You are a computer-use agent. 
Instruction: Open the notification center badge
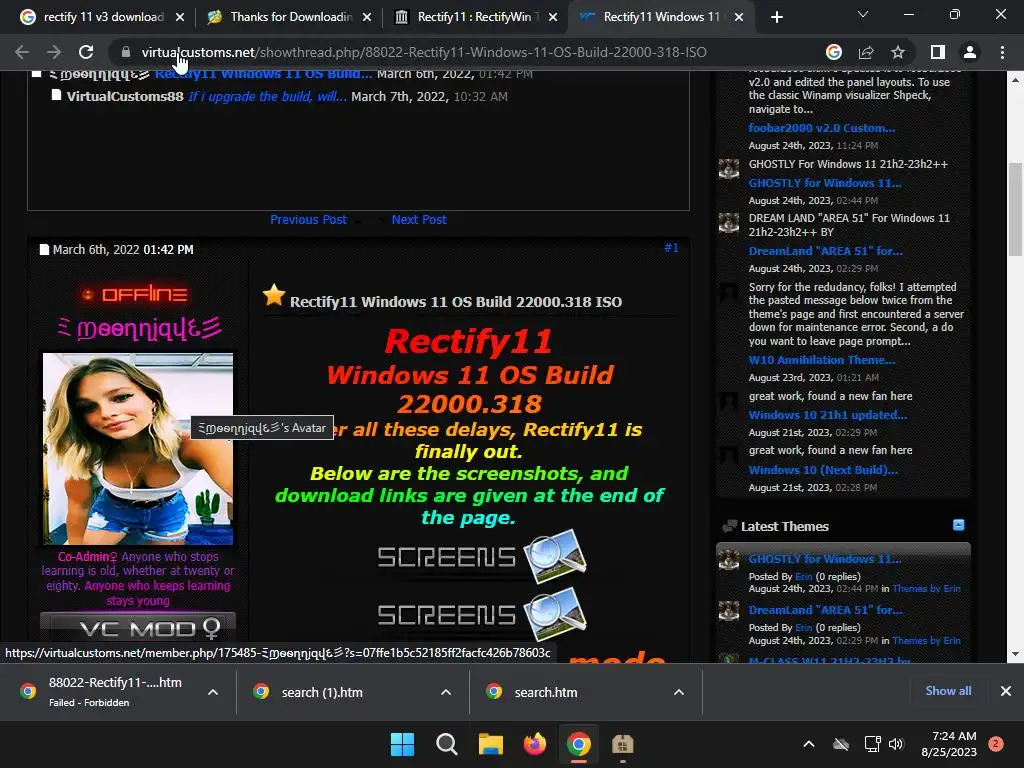tap(996, 744)
